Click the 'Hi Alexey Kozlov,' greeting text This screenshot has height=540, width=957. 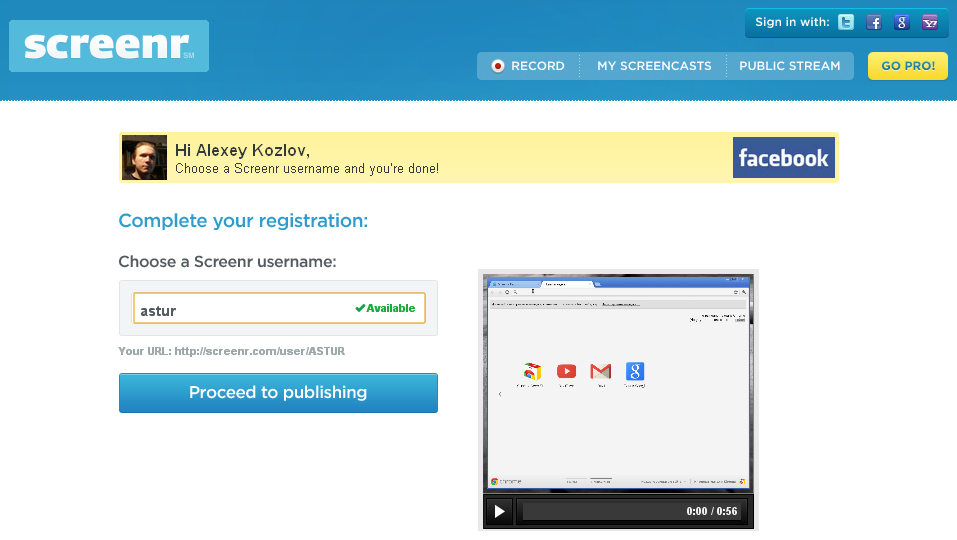click(x=242, y=150)
